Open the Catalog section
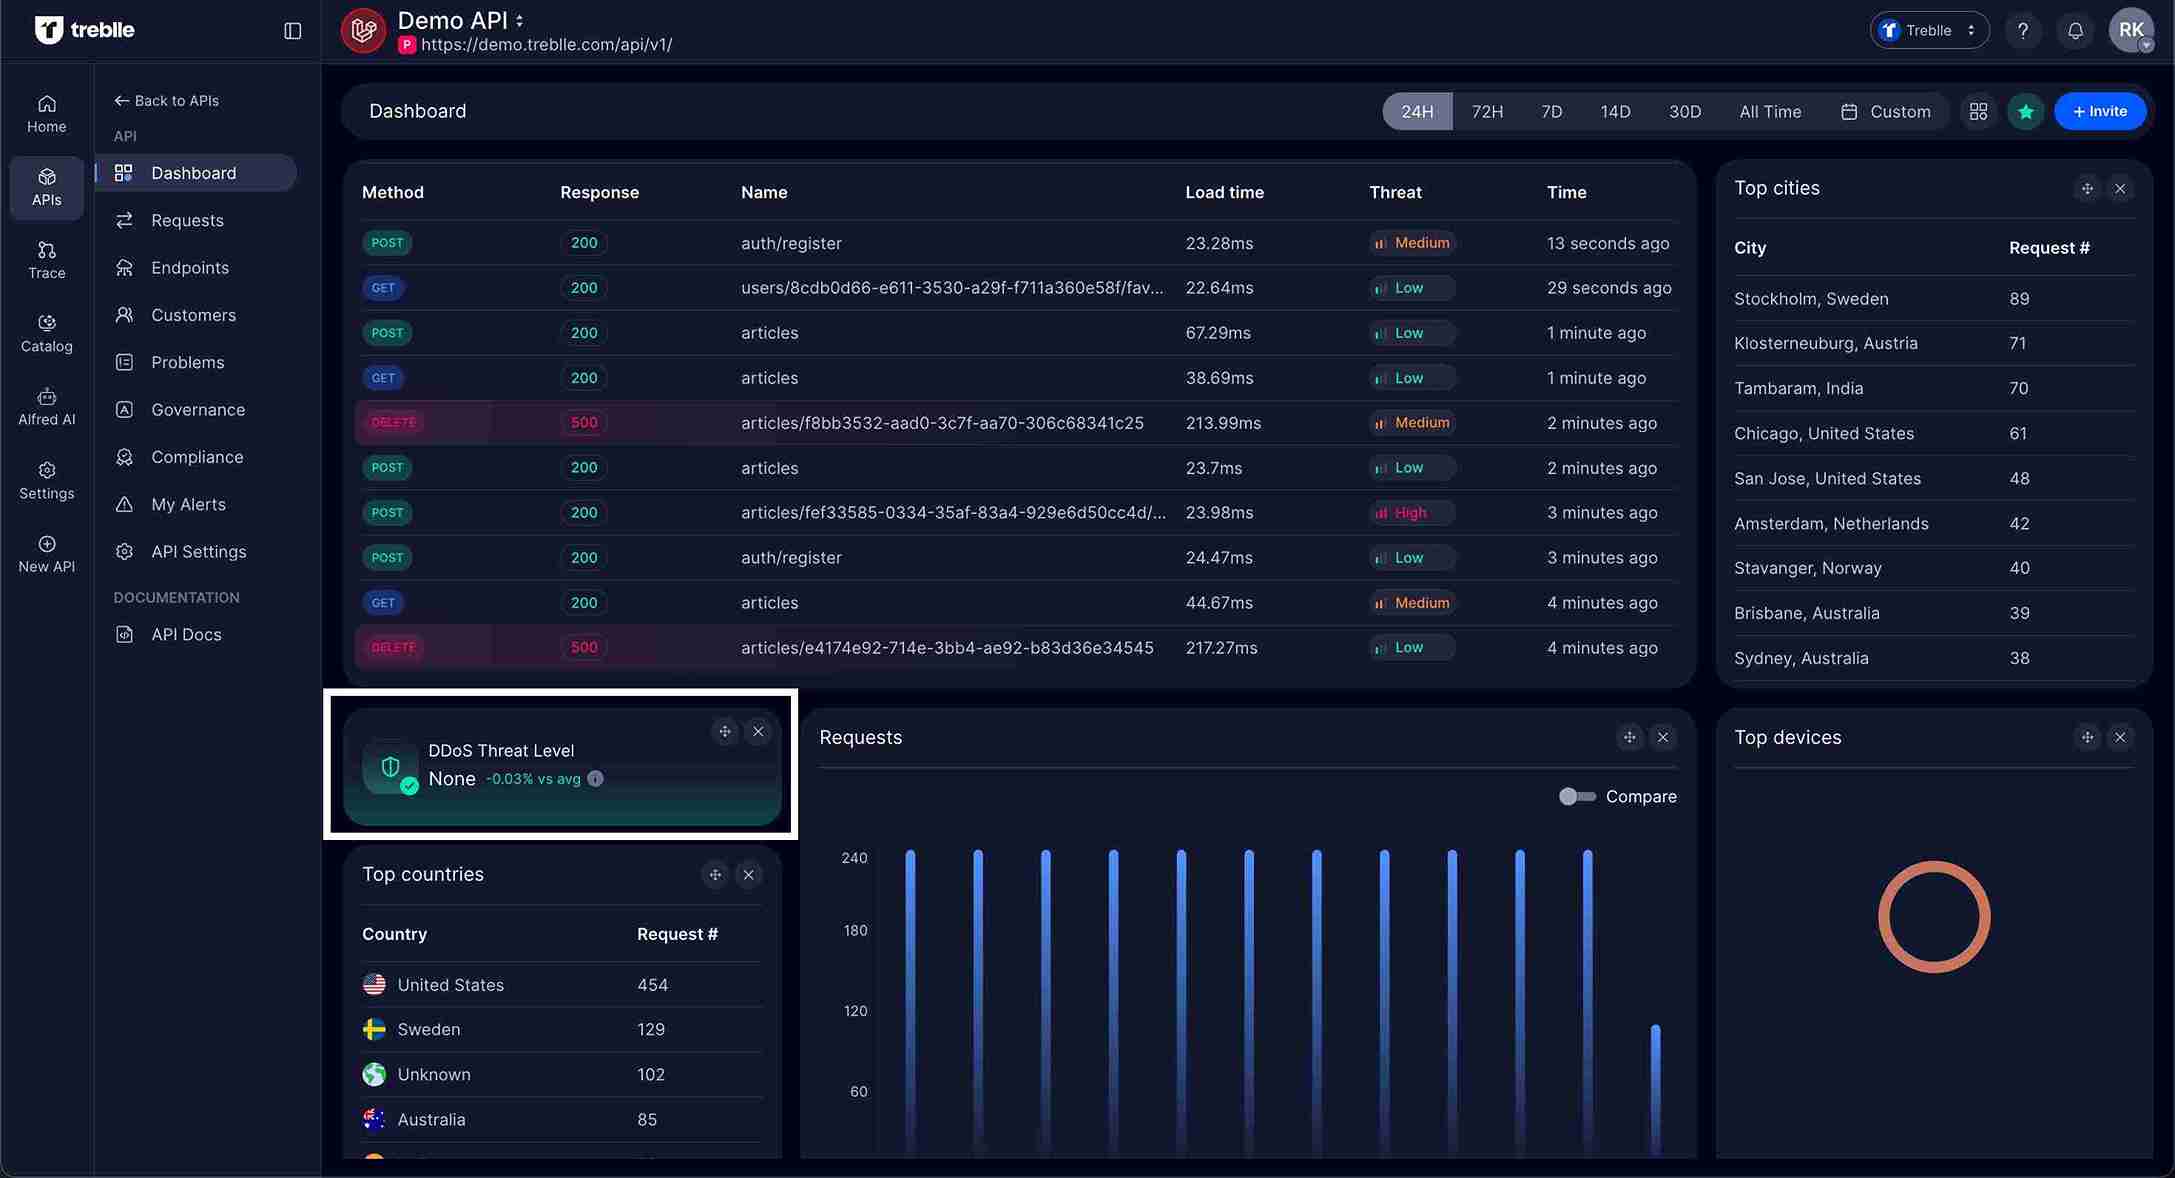The image size is (2175, 1178). (46, 333)
